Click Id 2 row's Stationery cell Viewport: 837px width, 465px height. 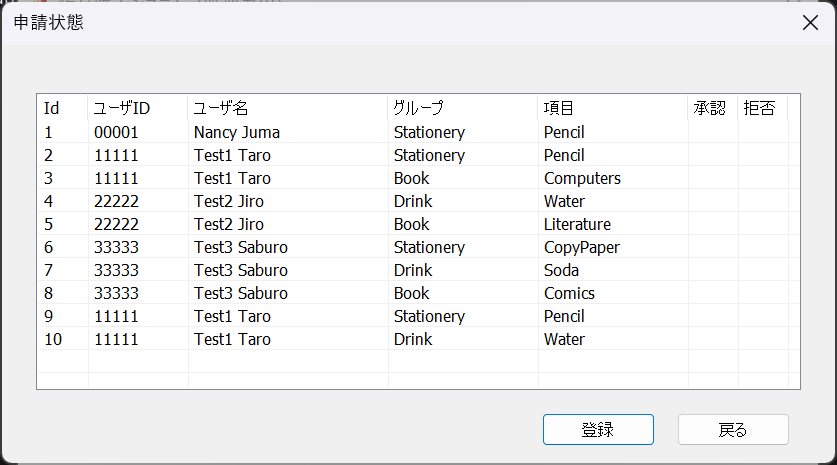pyautogui.click(x=429, y=155)
